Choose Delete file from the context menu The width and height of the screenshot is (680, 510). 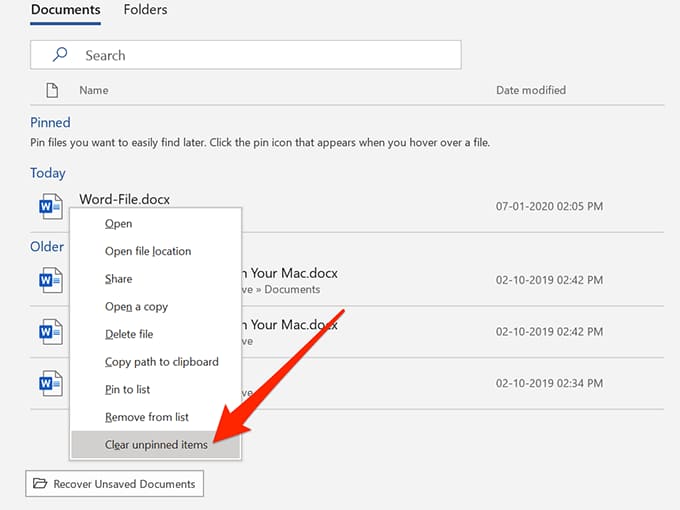click(129, 334)
